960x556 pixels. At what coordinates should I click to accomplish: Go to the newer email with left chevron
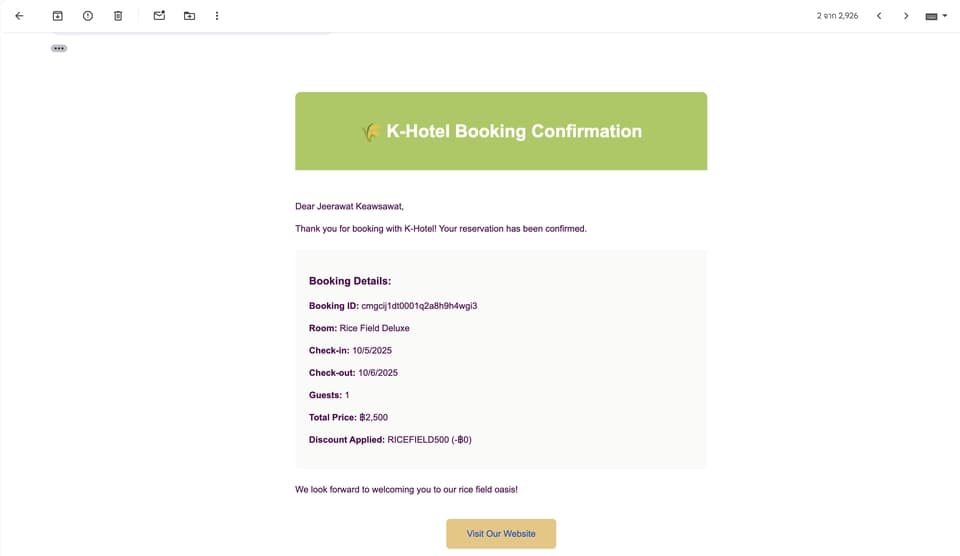point(879,16)
